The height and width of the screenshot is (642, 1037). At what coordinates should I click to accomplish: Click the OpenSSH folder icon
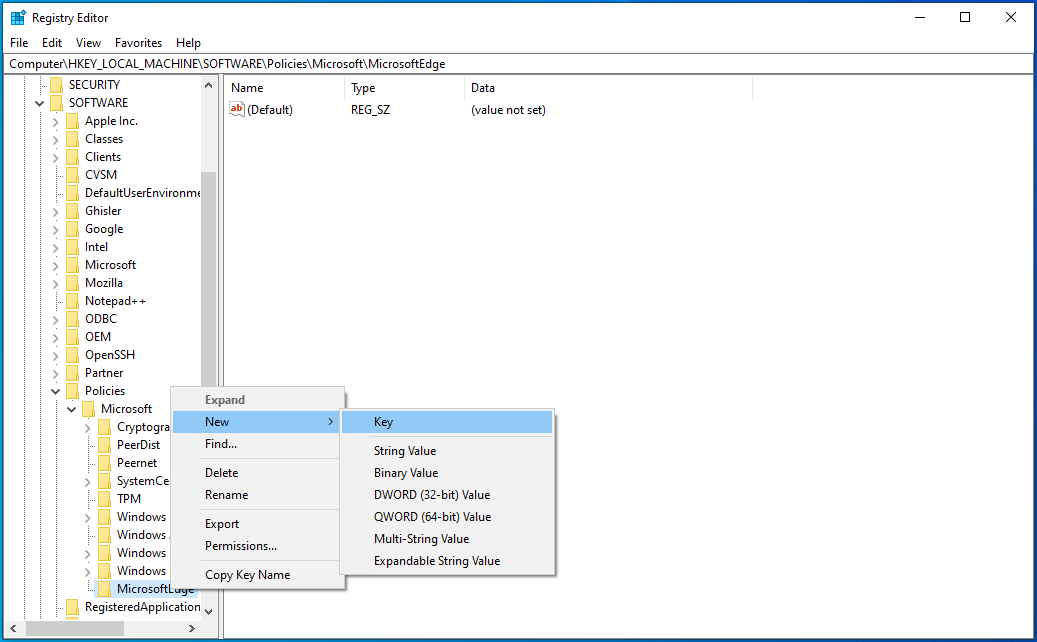tap(72, 354)
